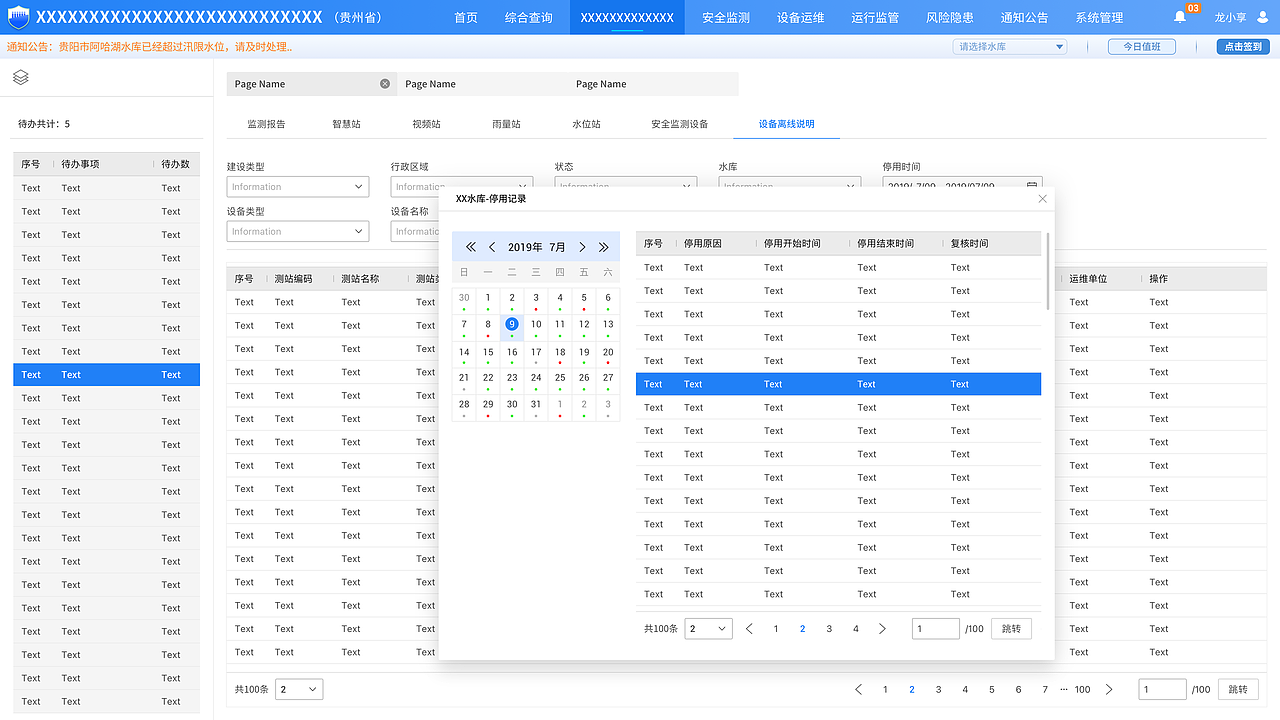Screen dimensions: 1280x720
Task: Open the 安全监测 menu item
Action: click(726, 18)
